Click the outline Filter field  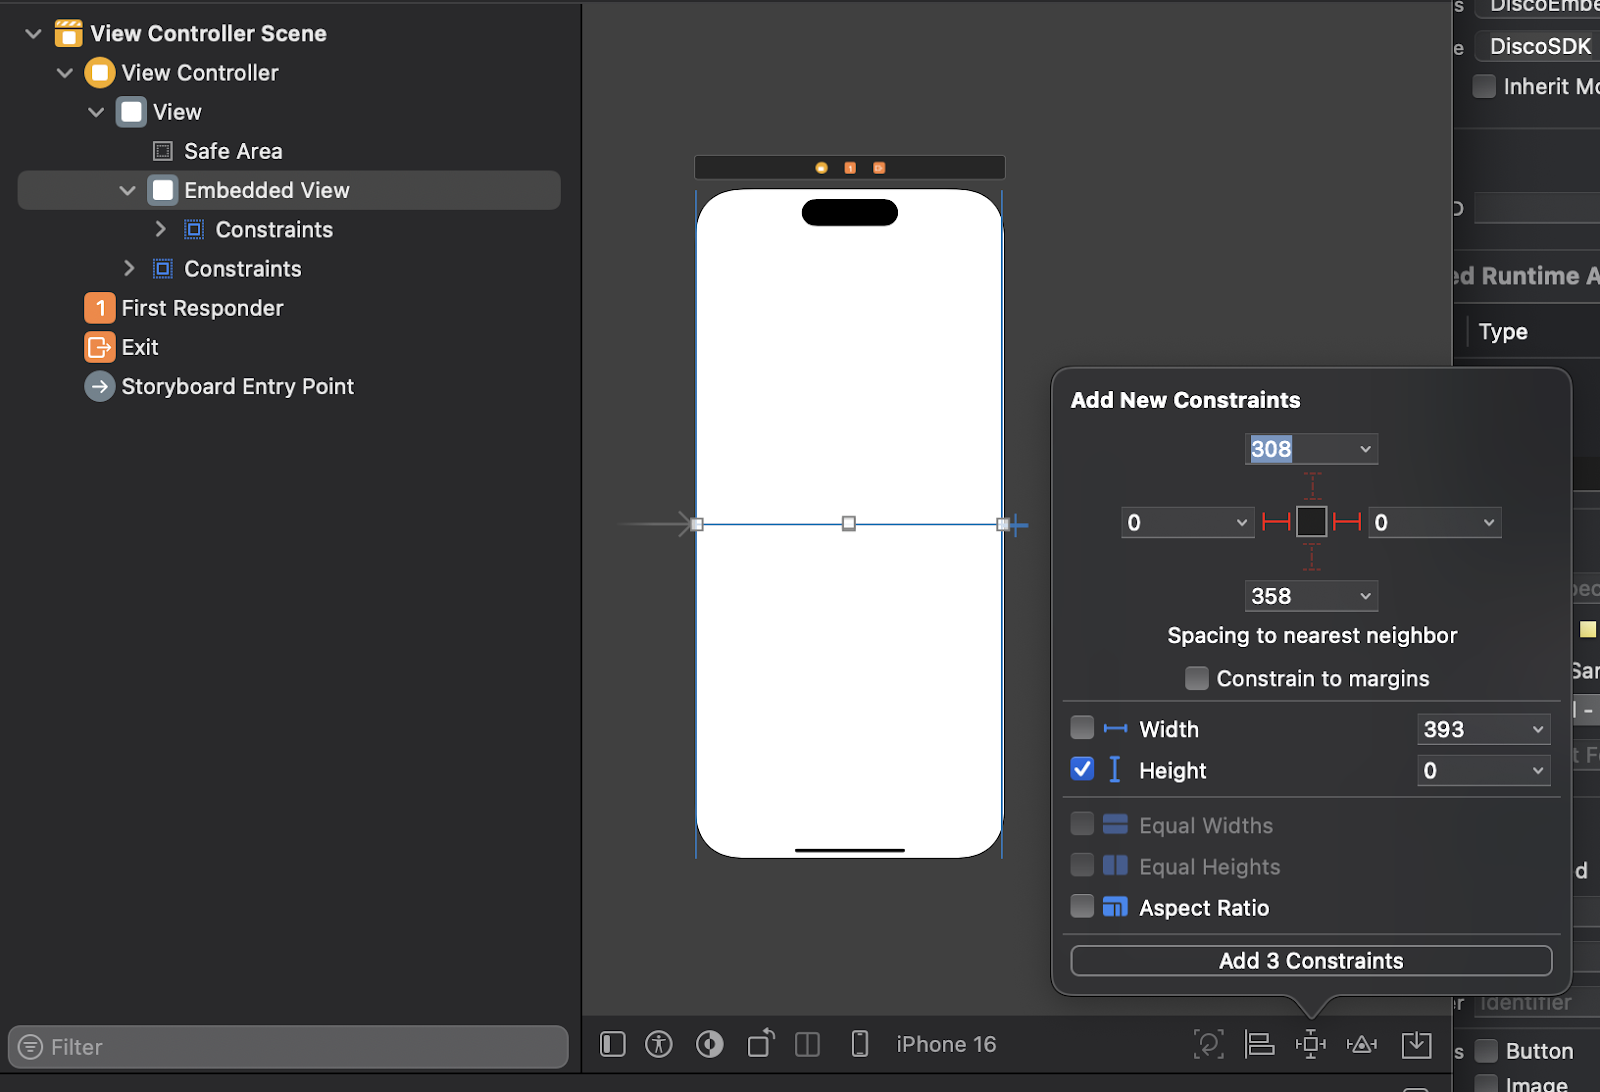point(288,1047)
